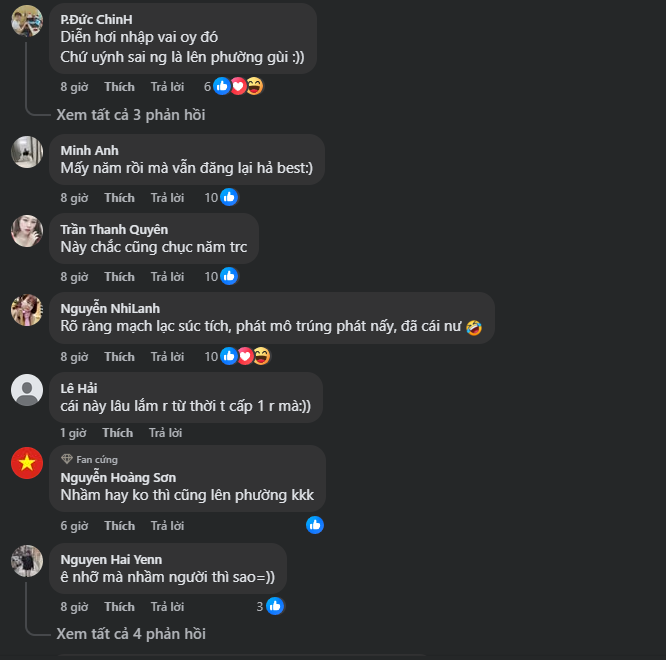Click the like reaction icon on Nguyen Hai Yenn's comment

pos(275,606)
